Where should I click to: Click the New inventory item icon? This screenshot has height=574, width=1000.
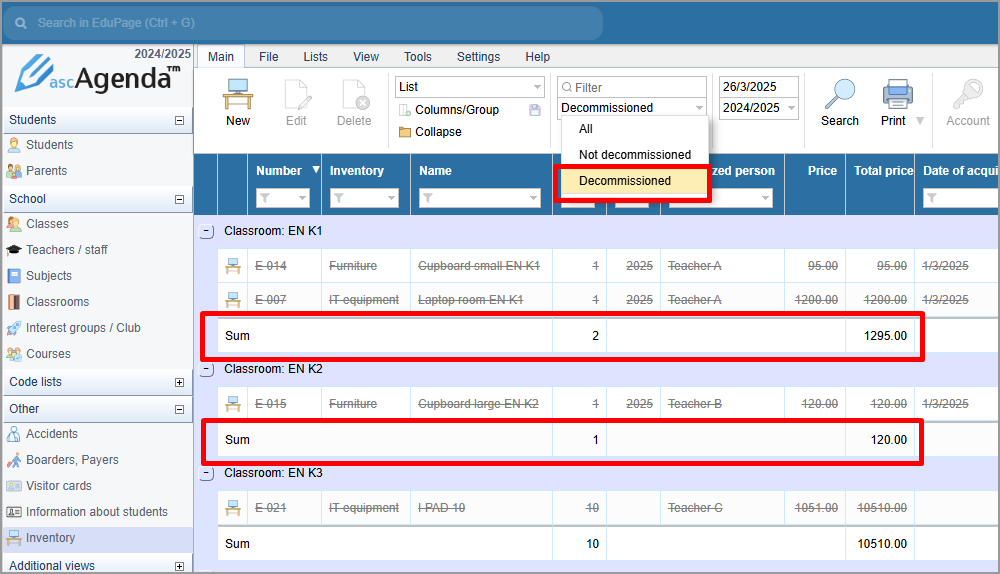238,95
